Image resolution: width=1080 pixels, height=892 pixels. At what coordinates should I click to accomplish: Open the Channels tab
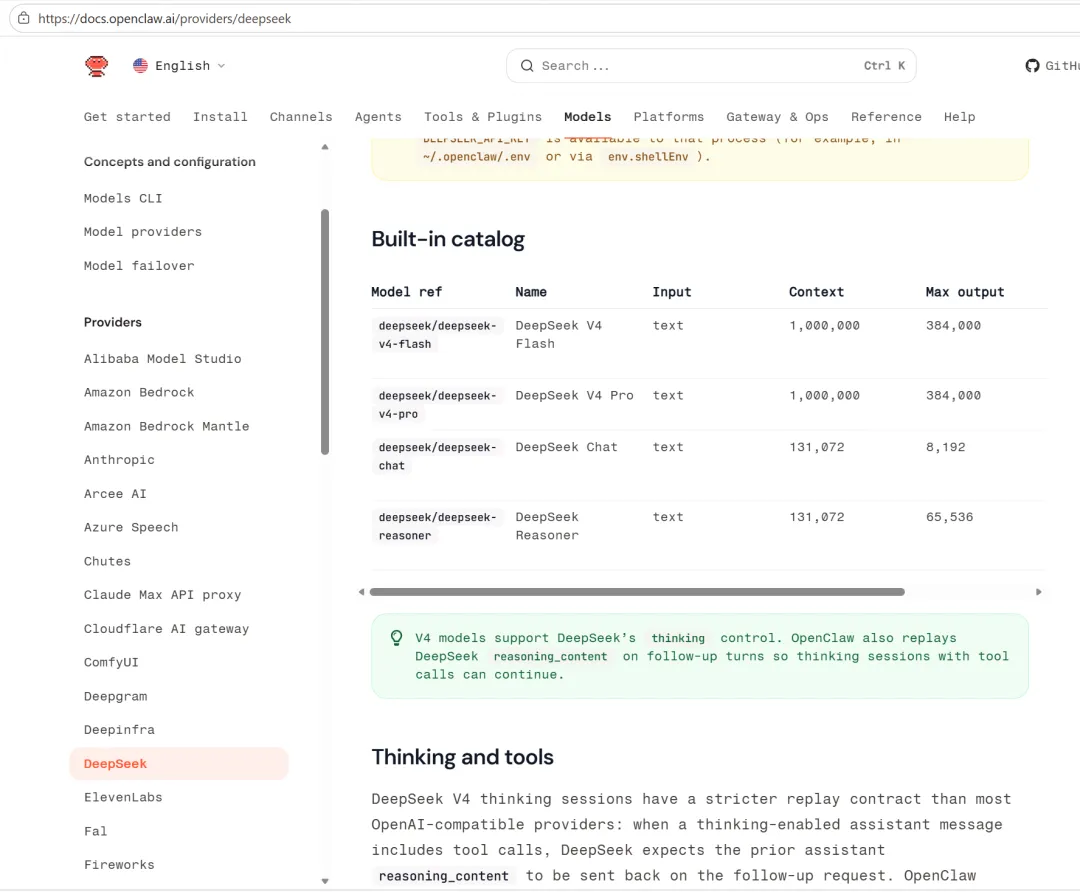tap(301, 116)
